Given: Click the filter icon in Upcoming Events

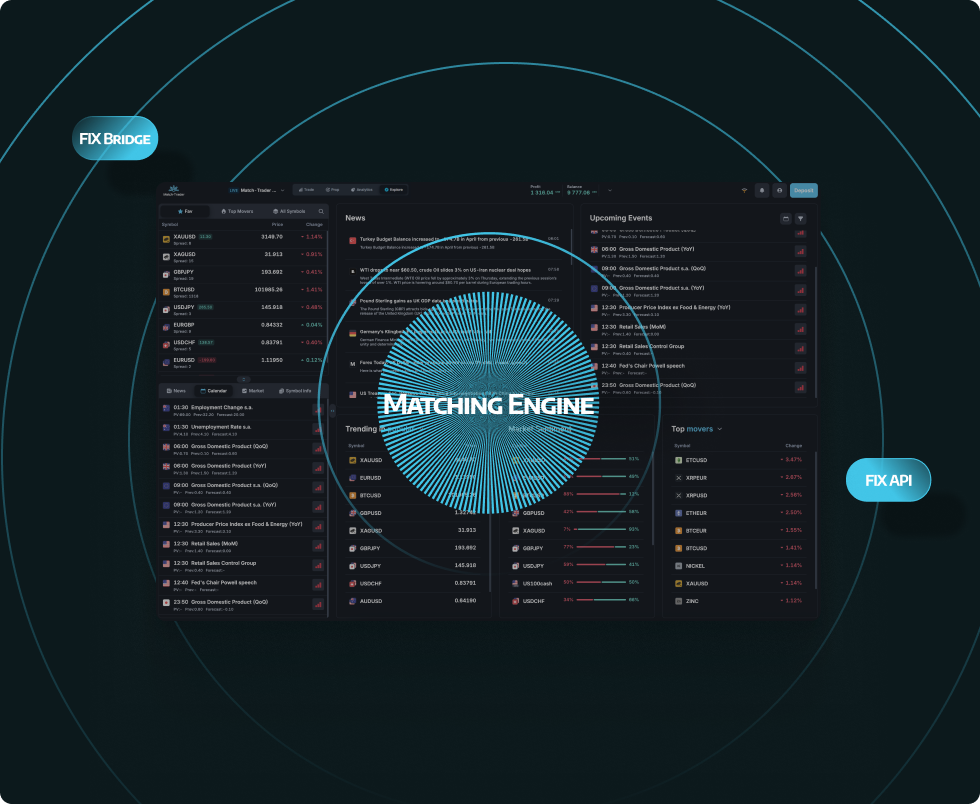Looking at the screenshot, I should 800,218.
